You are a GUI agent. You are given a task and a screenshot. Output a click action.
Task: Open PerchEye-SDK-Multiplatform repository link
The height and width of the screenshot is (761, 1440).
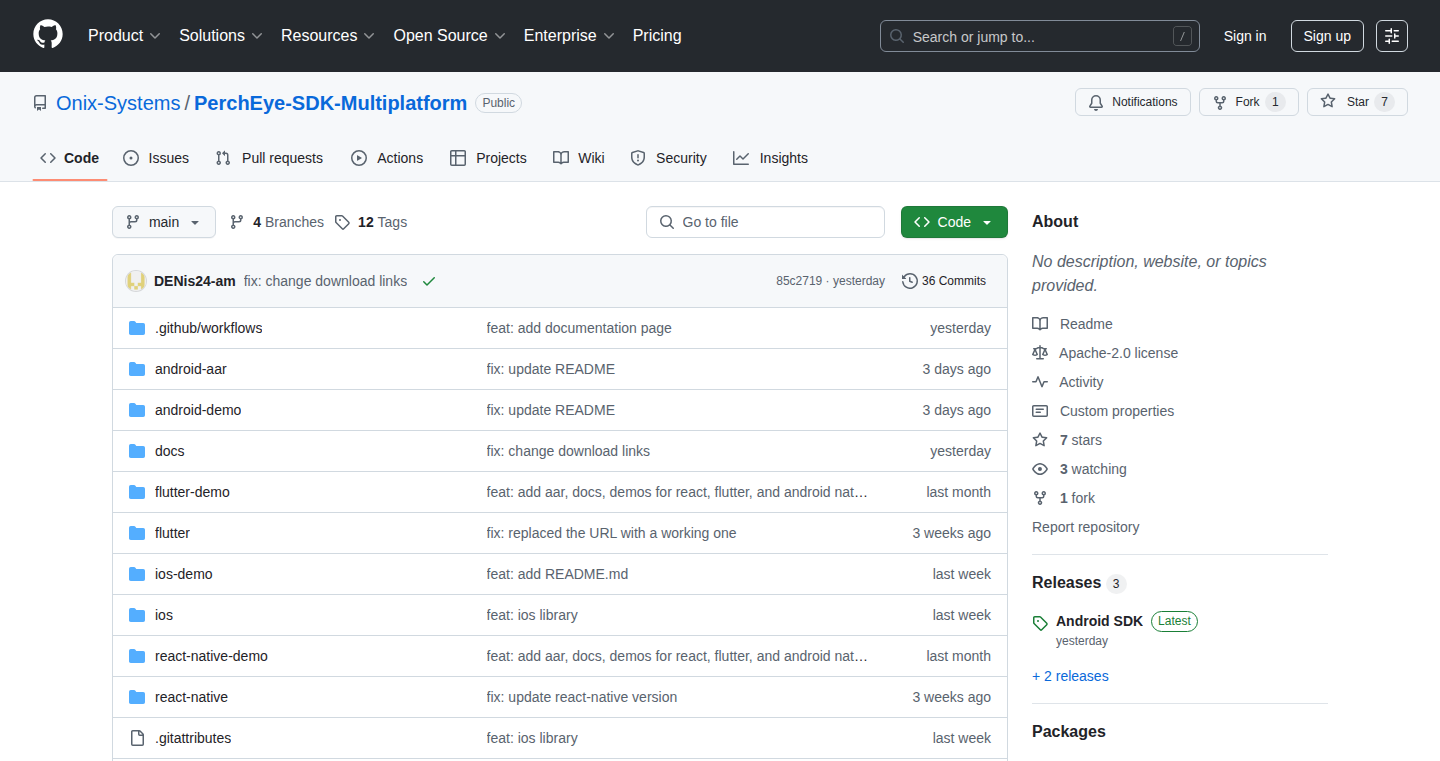tap(330, 103)
